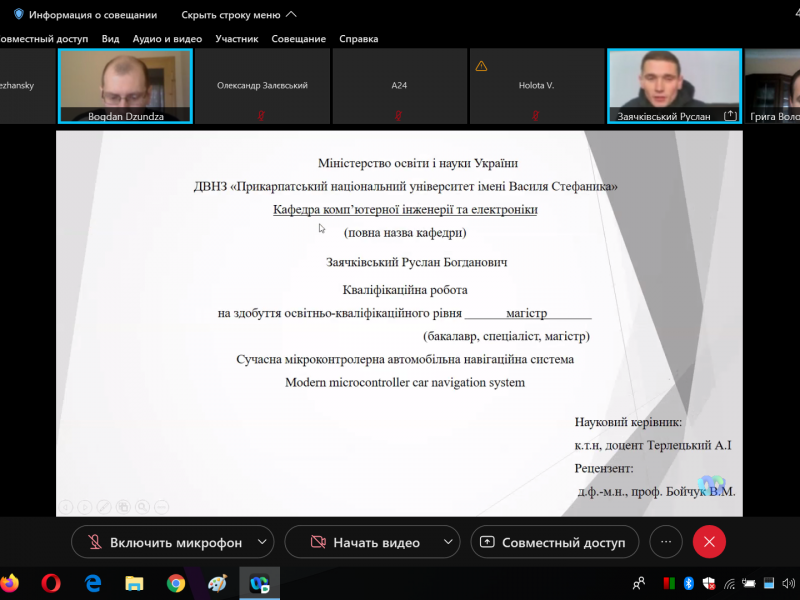Viewport: 800px width, 600px height.
Task: Open the Аудио и видео menu
Action: pyautogui.click(x=167, y=39)
